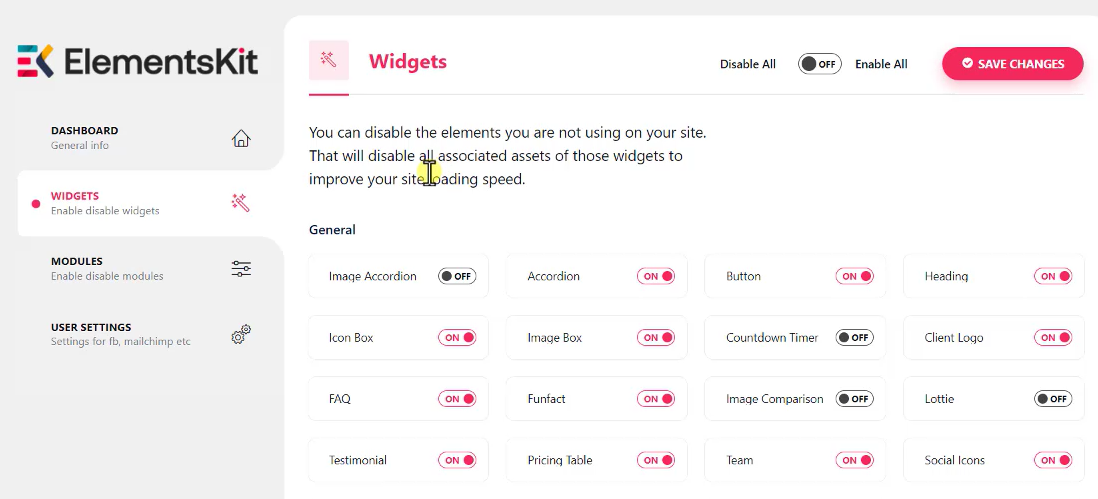
Task: Click the pink Widgets header wand icon
Action: click(x=328, y=60)
